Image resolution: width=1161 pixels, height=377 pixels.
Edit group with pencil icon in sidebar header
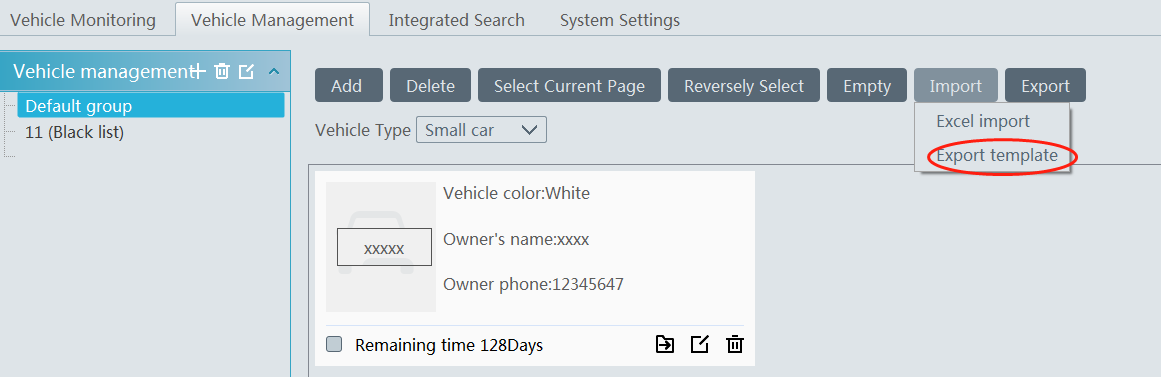(x=247, y=71)
